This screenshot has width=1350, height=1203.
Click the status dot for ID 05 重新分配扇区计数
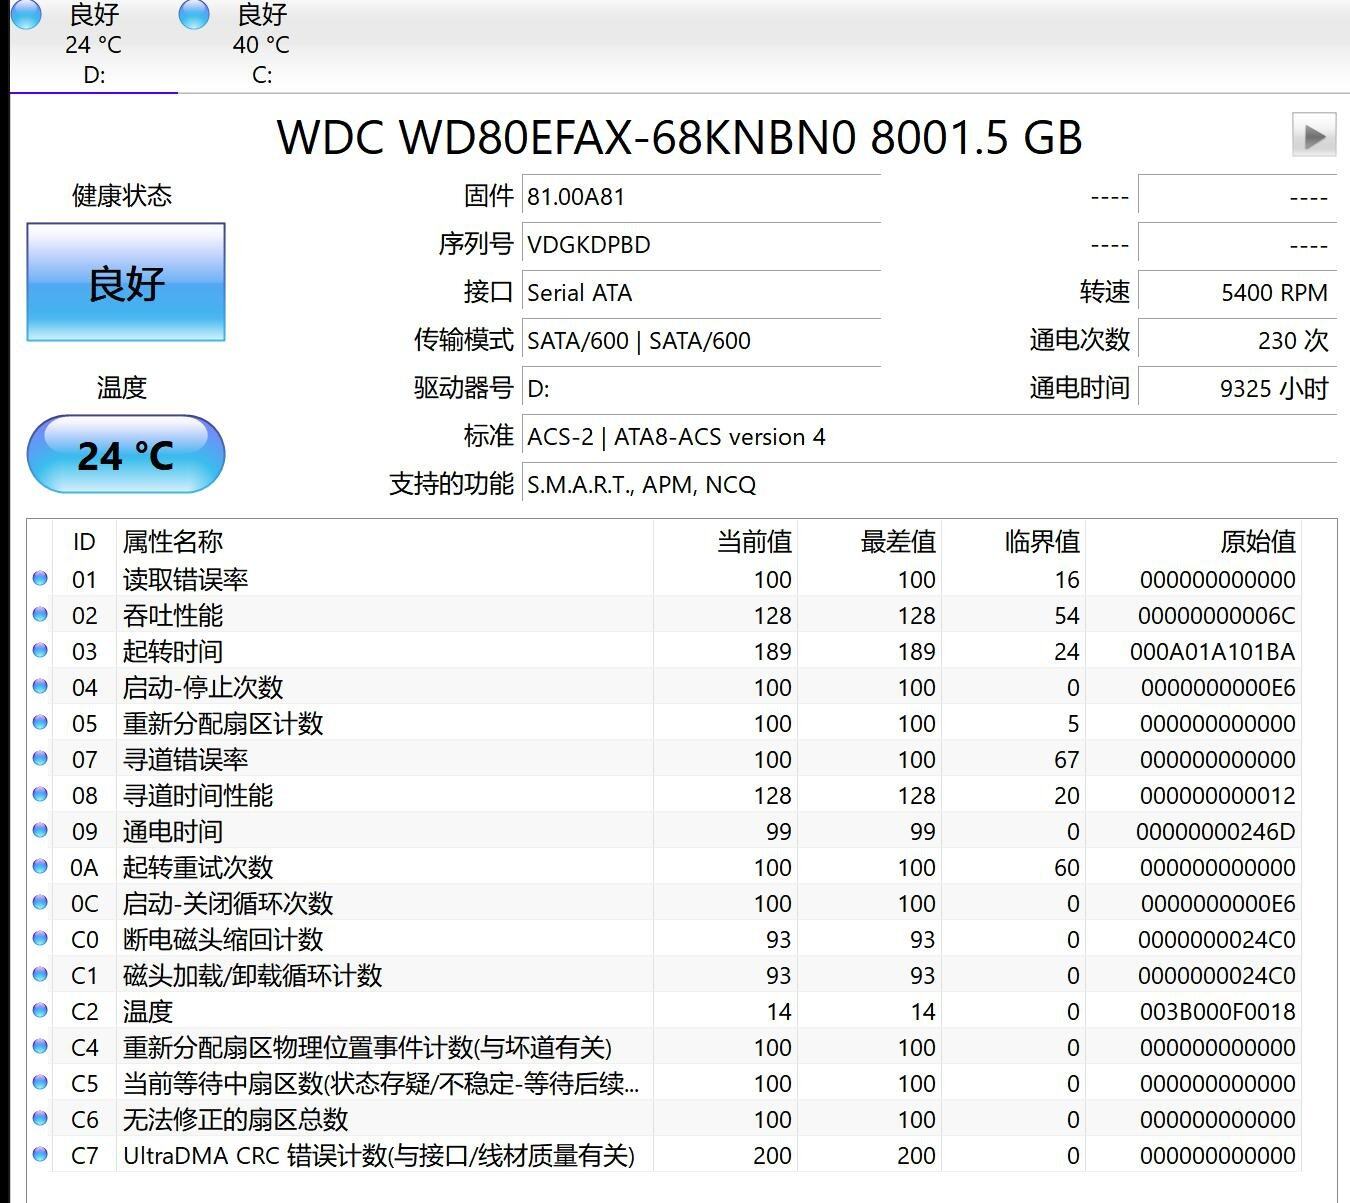coord(40,722)
